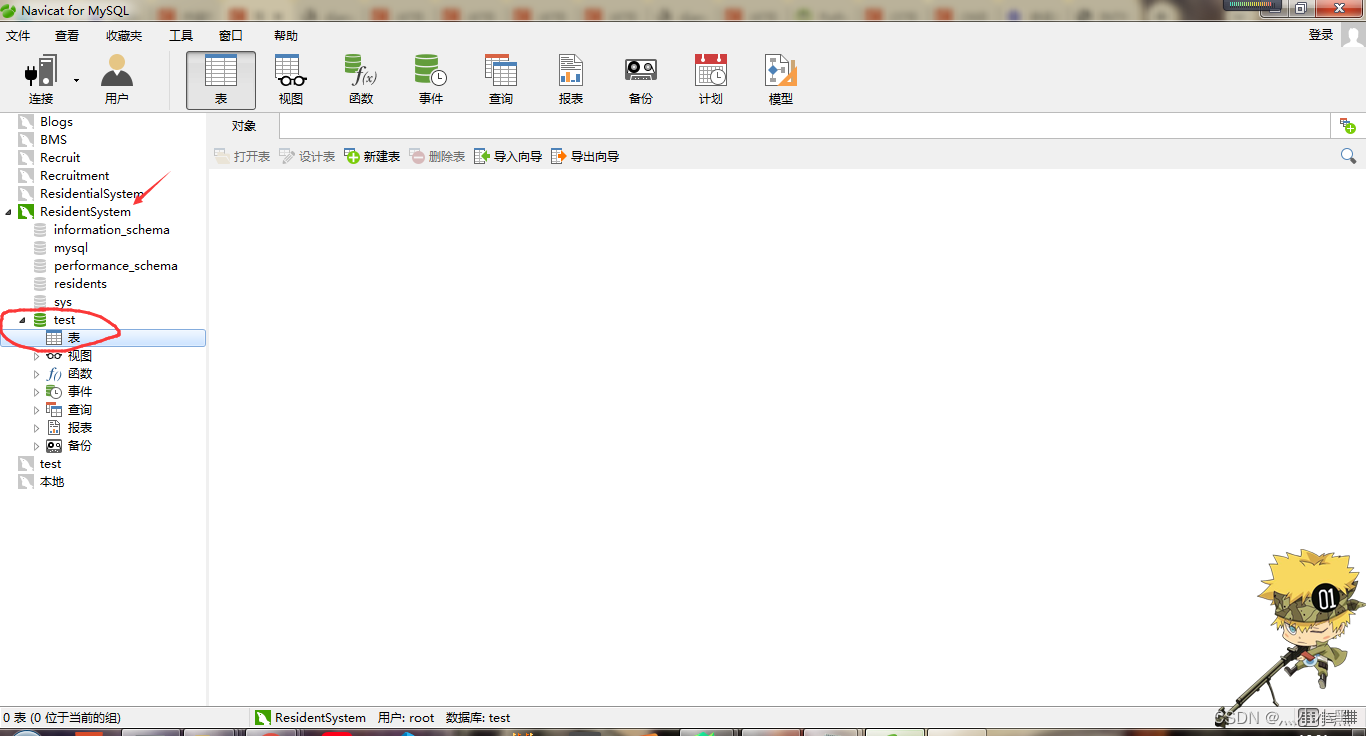
Task: Switch to the 对象 tab
Action: click(243, 126)
